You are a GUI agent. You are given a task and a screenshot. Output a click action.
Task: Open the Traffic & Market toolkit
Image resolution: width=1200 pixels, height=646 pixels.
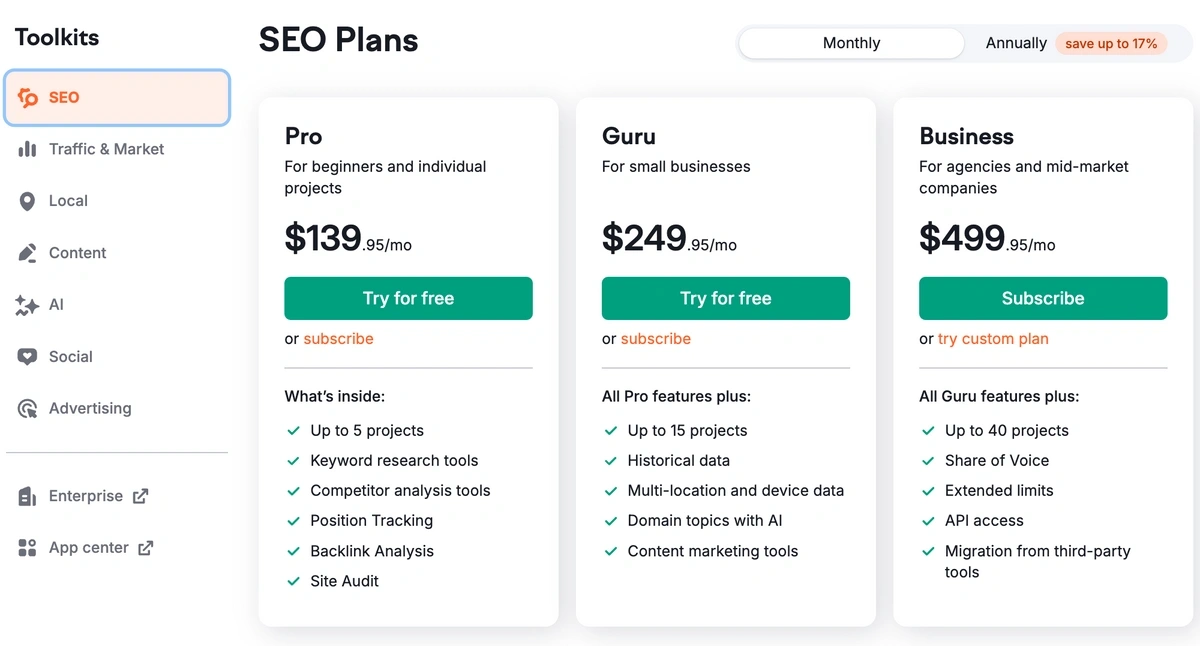point(106,149)
